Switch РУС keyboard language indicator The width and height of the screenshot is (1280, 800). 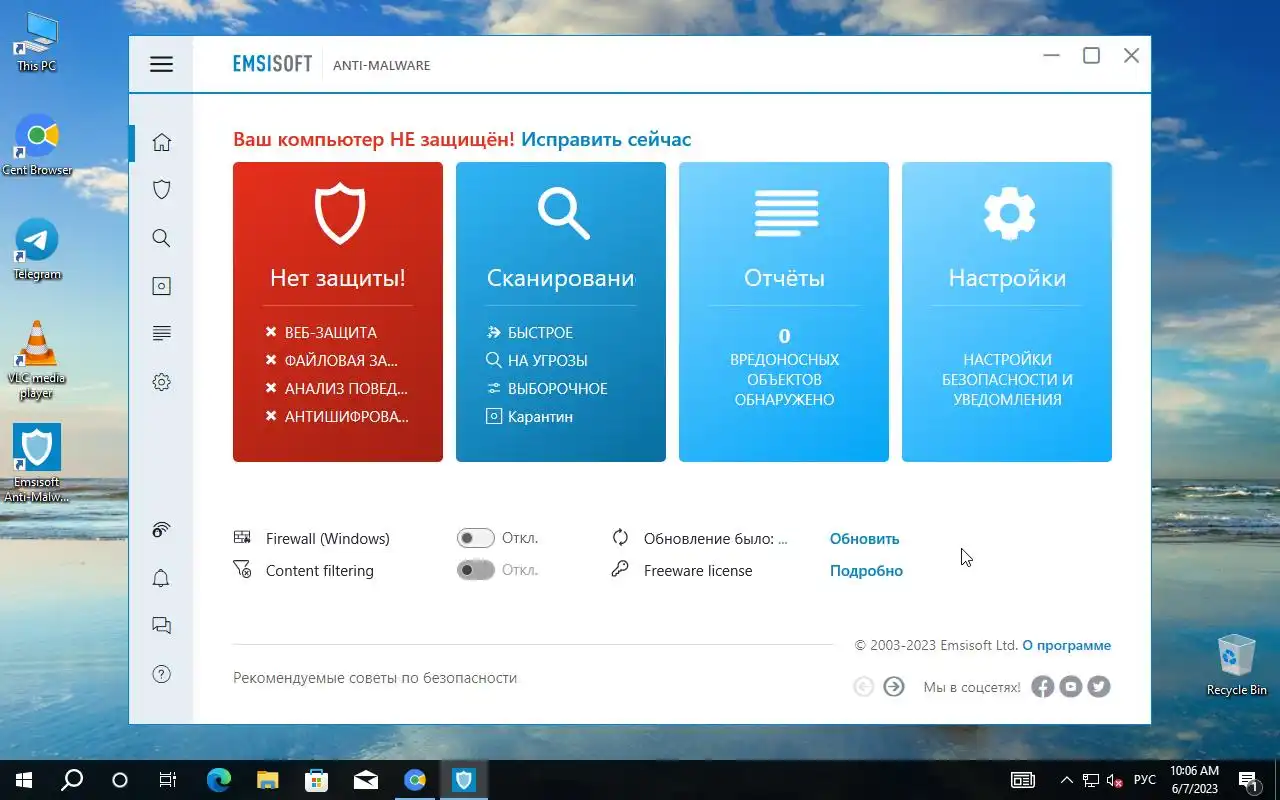1145,780
